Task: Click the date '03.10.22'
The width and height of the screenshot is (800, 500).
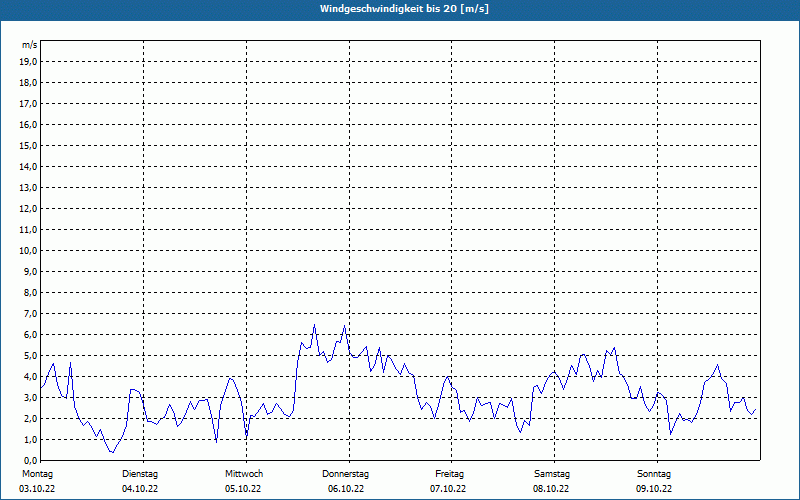Action: pos(37,489)
